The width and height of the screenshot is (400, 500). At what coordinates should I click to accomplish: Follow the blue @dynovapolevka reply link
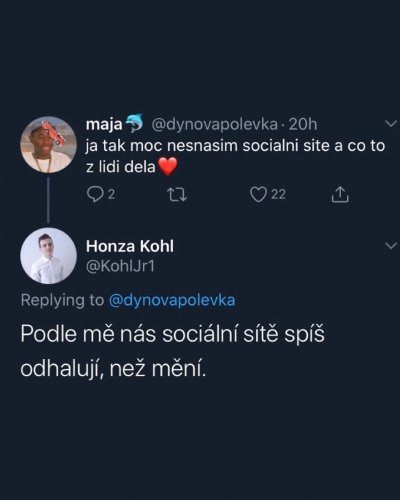pos(172,300)
